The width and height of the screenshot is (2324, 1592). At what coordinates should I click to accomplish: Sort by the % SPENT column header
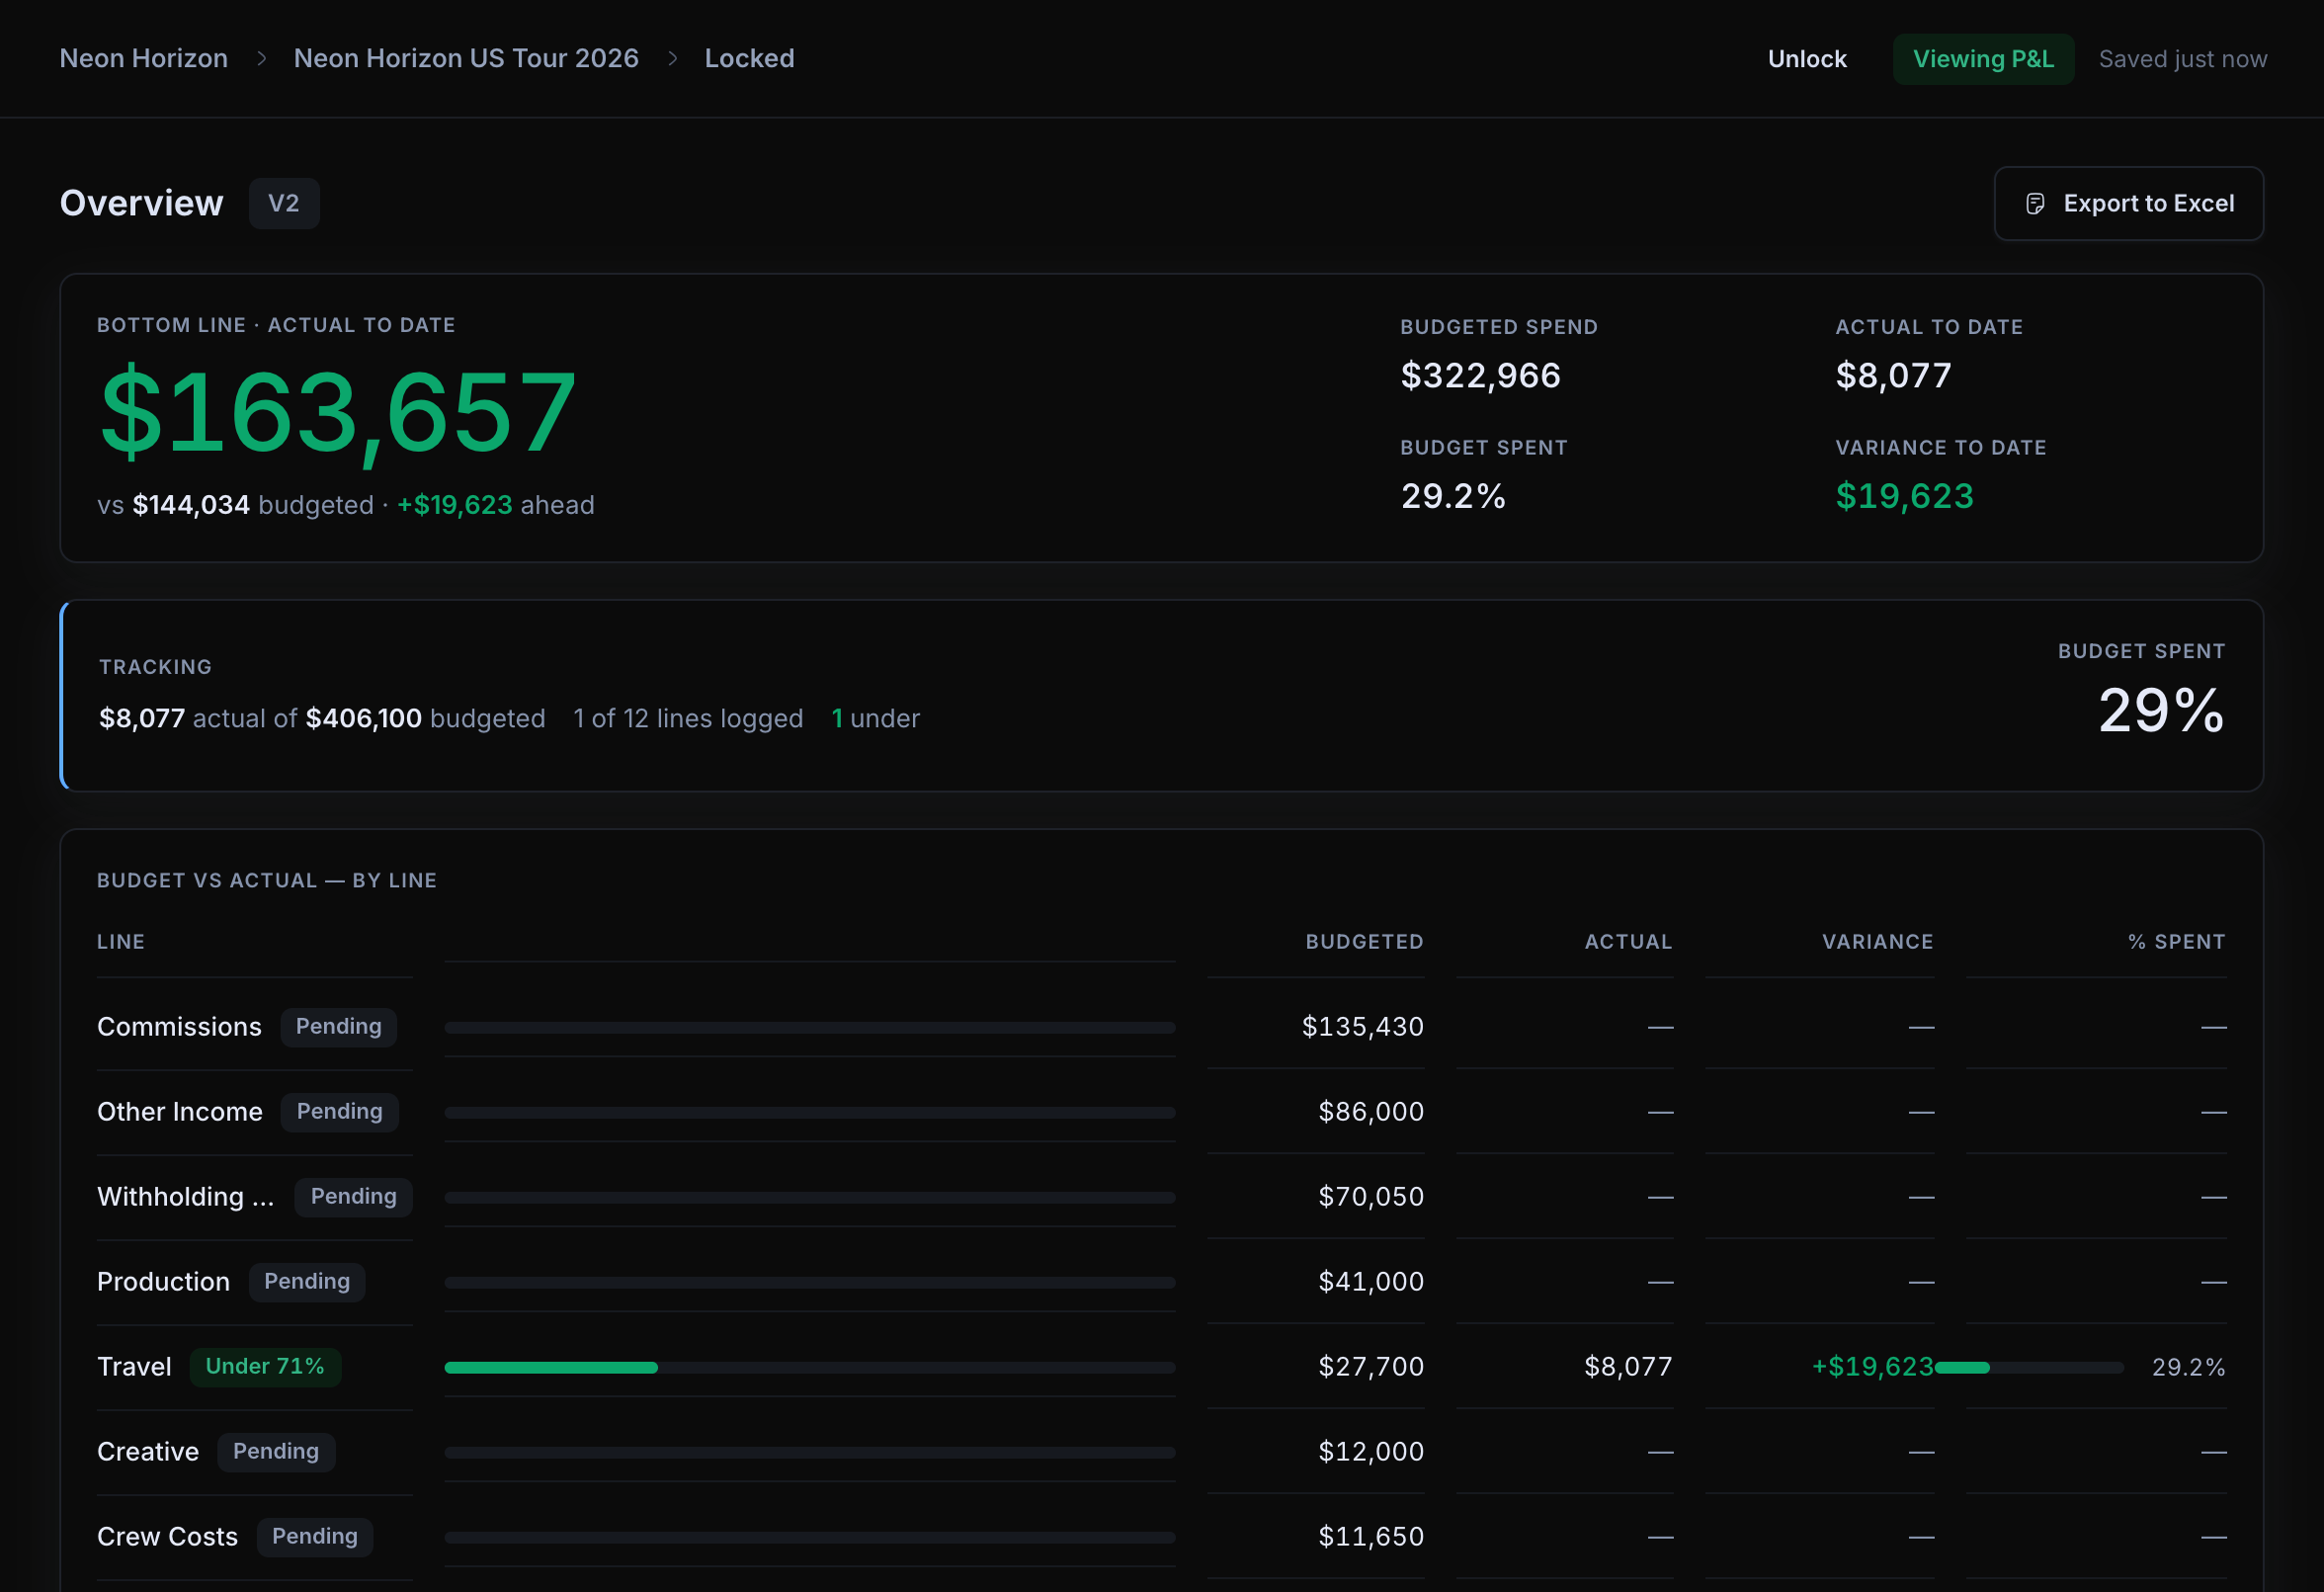click(x=2176, y=942)
